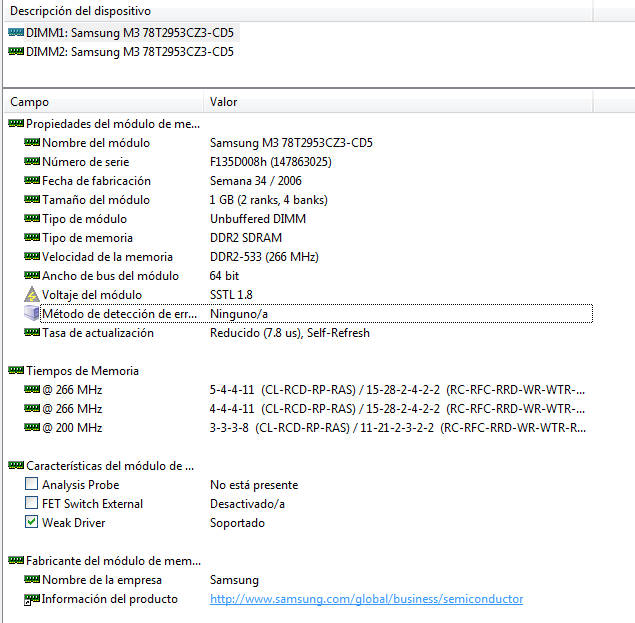This screenshot has height=623, width=635.
Task: Click the Nombre de la empresa icon
Action: point(32,580)
